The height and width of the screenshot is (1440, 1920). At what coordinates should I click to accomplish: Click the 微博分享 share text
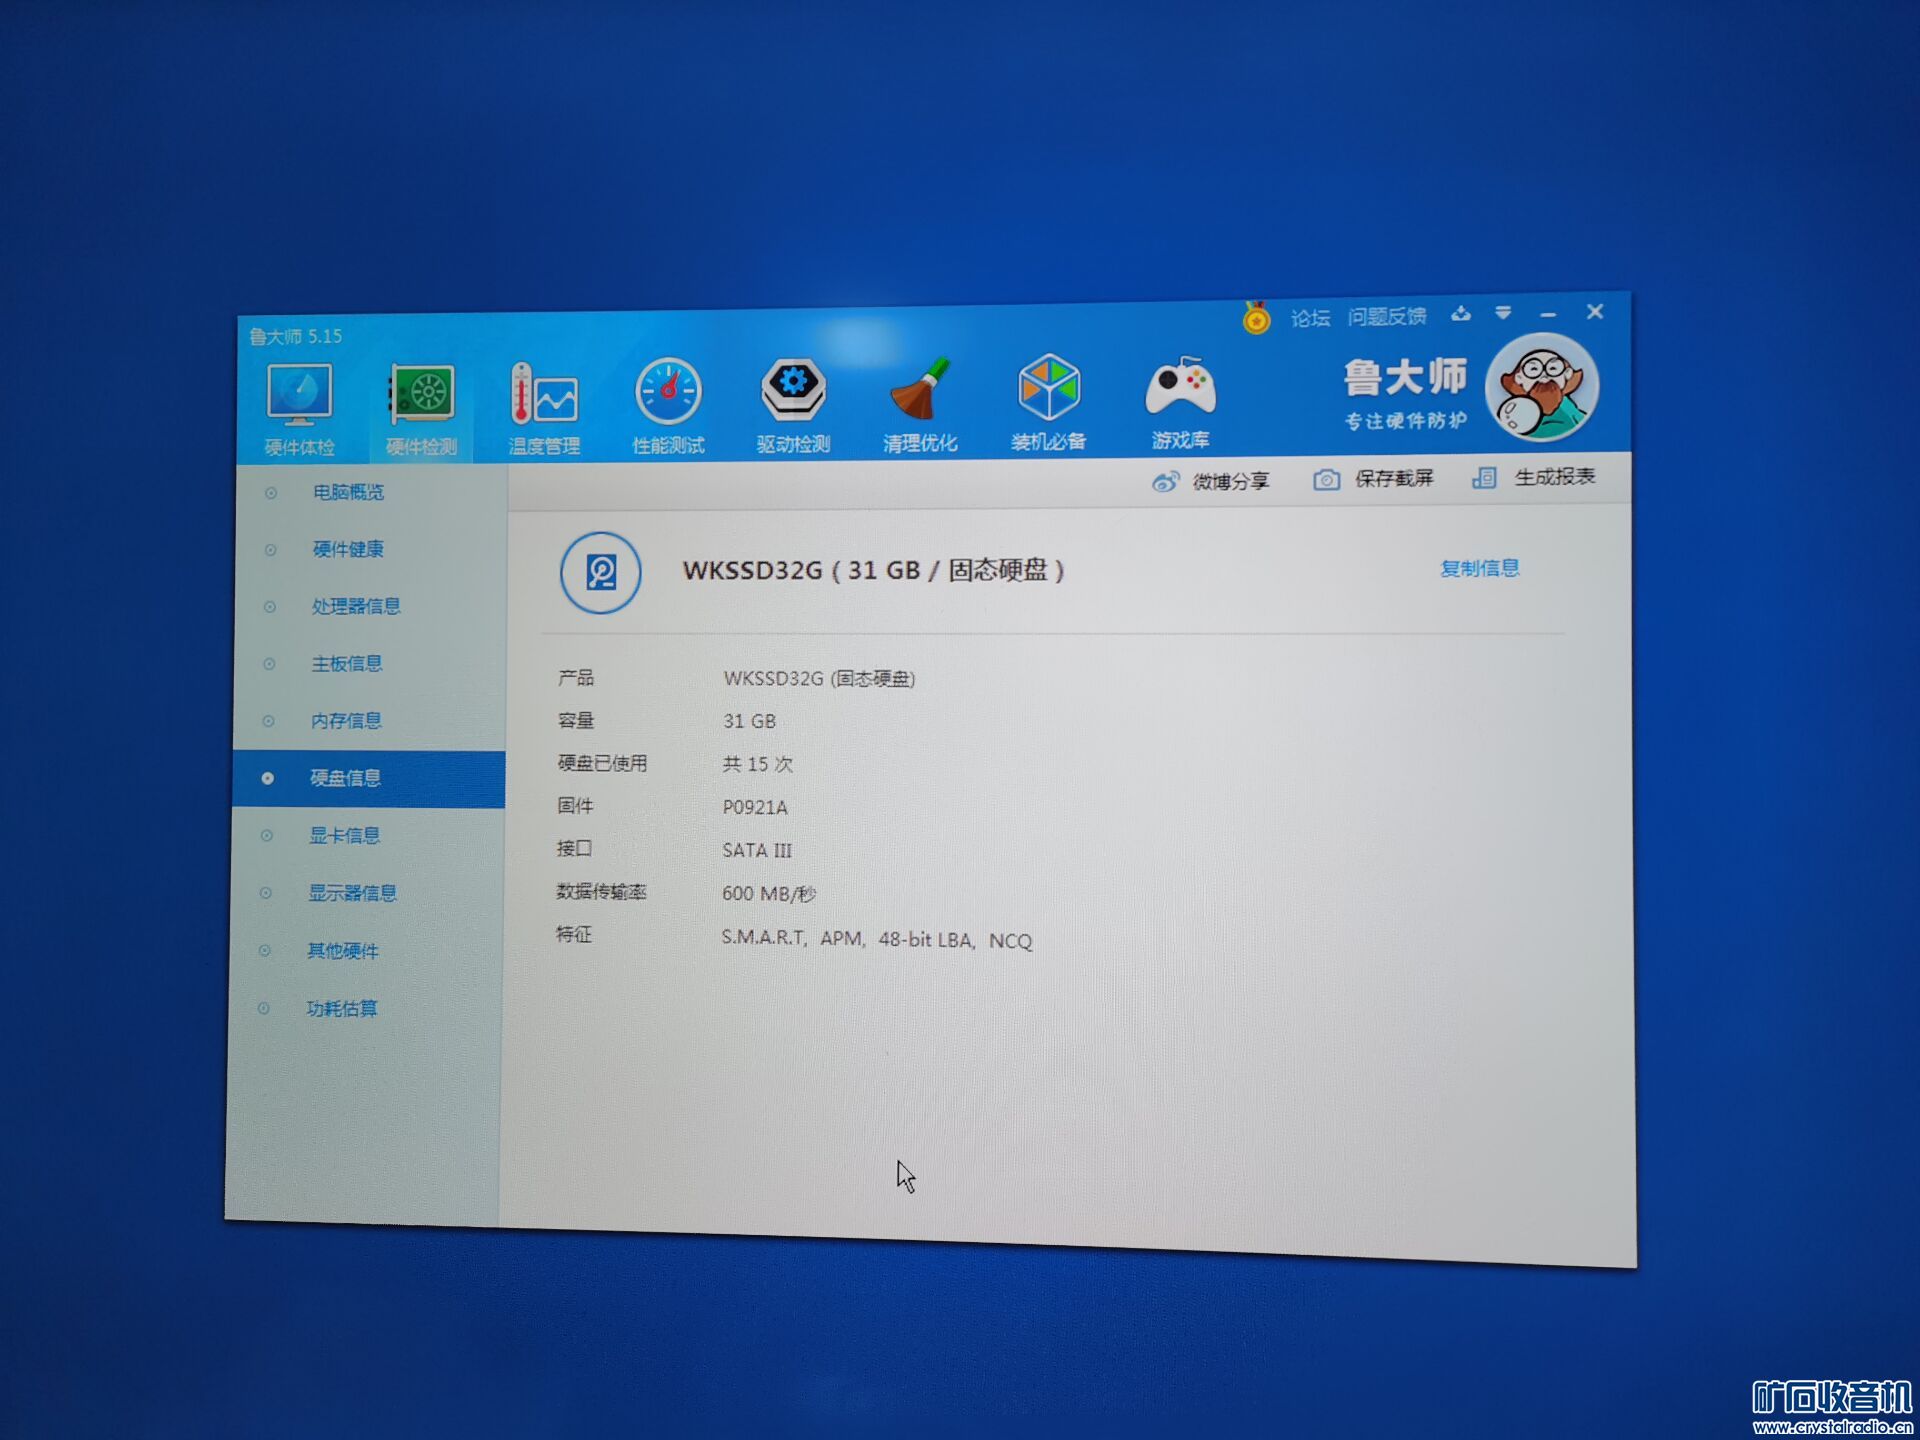click(x=1230, y=481)
